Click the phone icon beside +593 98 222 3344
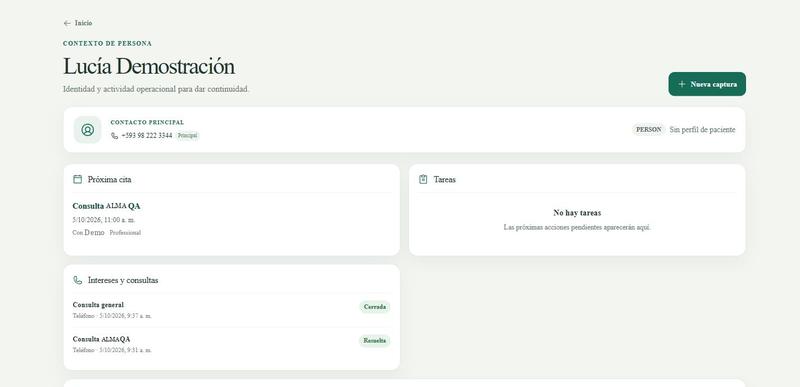Viewport: 800px width, 387px height. click(x=114, y=136)
